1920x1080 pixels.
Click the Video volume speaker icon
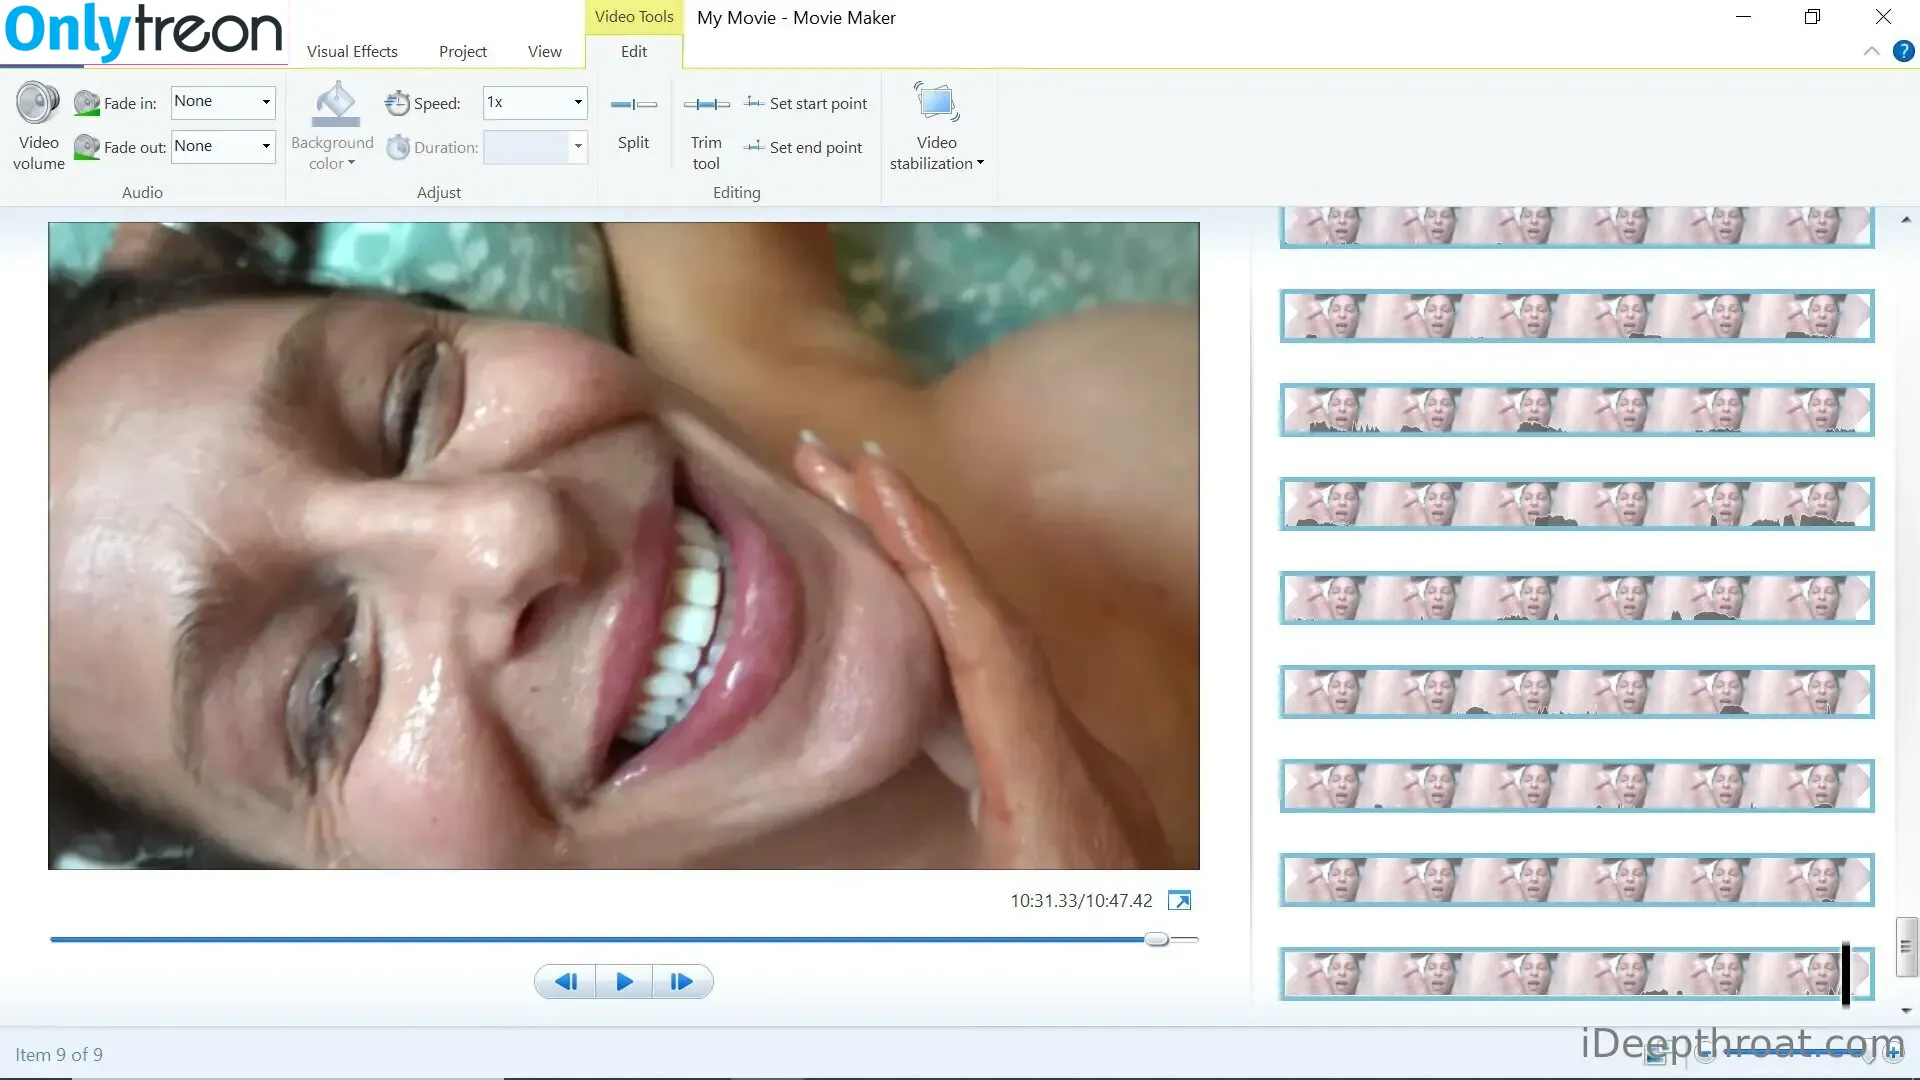[38, 102]
